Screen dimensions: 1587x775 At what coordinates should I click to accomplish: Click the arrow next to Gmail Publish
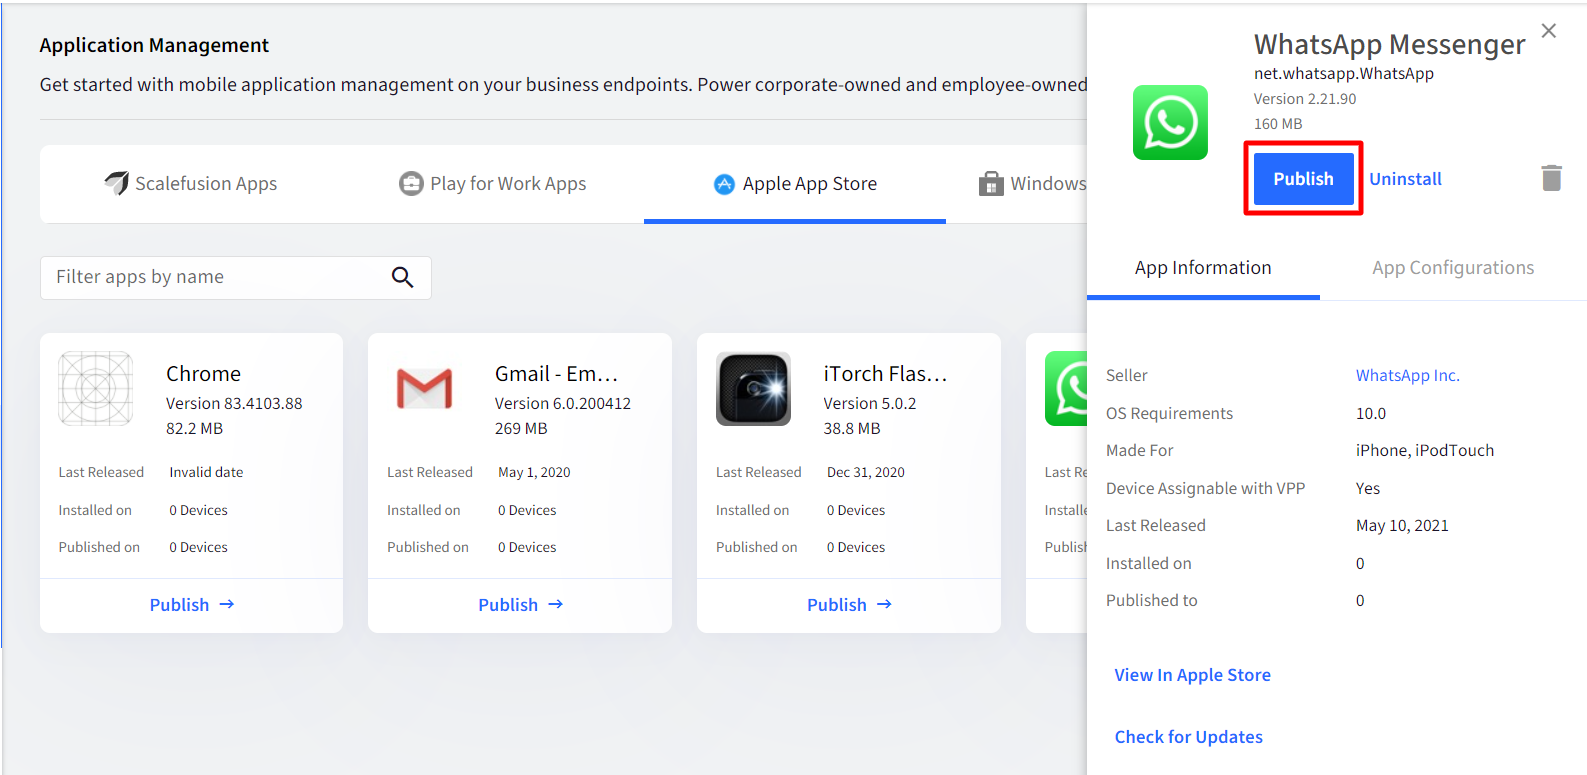(x=556, y=604)
